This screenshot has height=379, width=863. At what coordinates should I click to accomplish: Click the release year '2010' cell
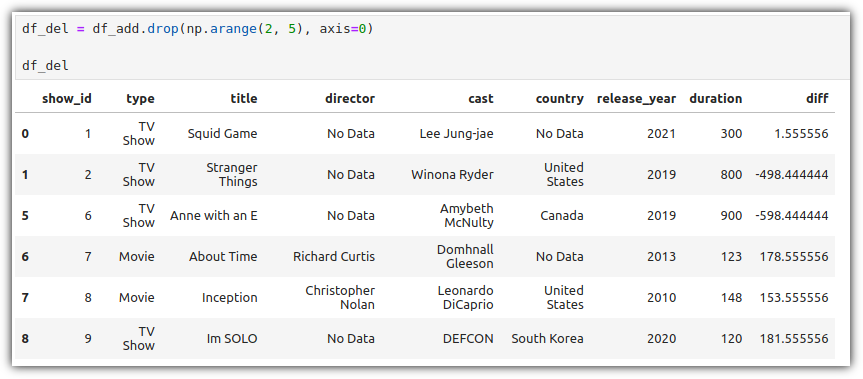tap(662, 298)
